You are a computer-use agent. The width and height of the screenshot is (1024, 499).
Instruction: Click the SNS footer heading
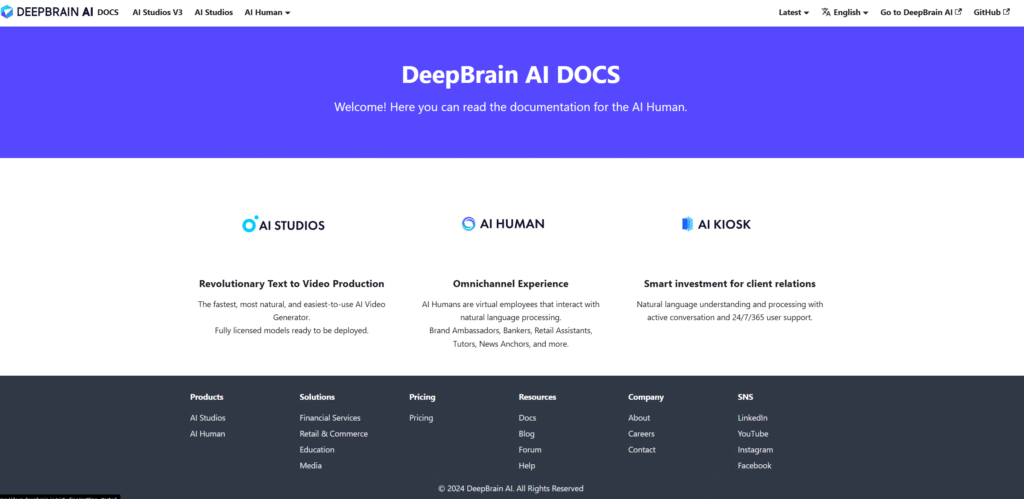point(745,397)
